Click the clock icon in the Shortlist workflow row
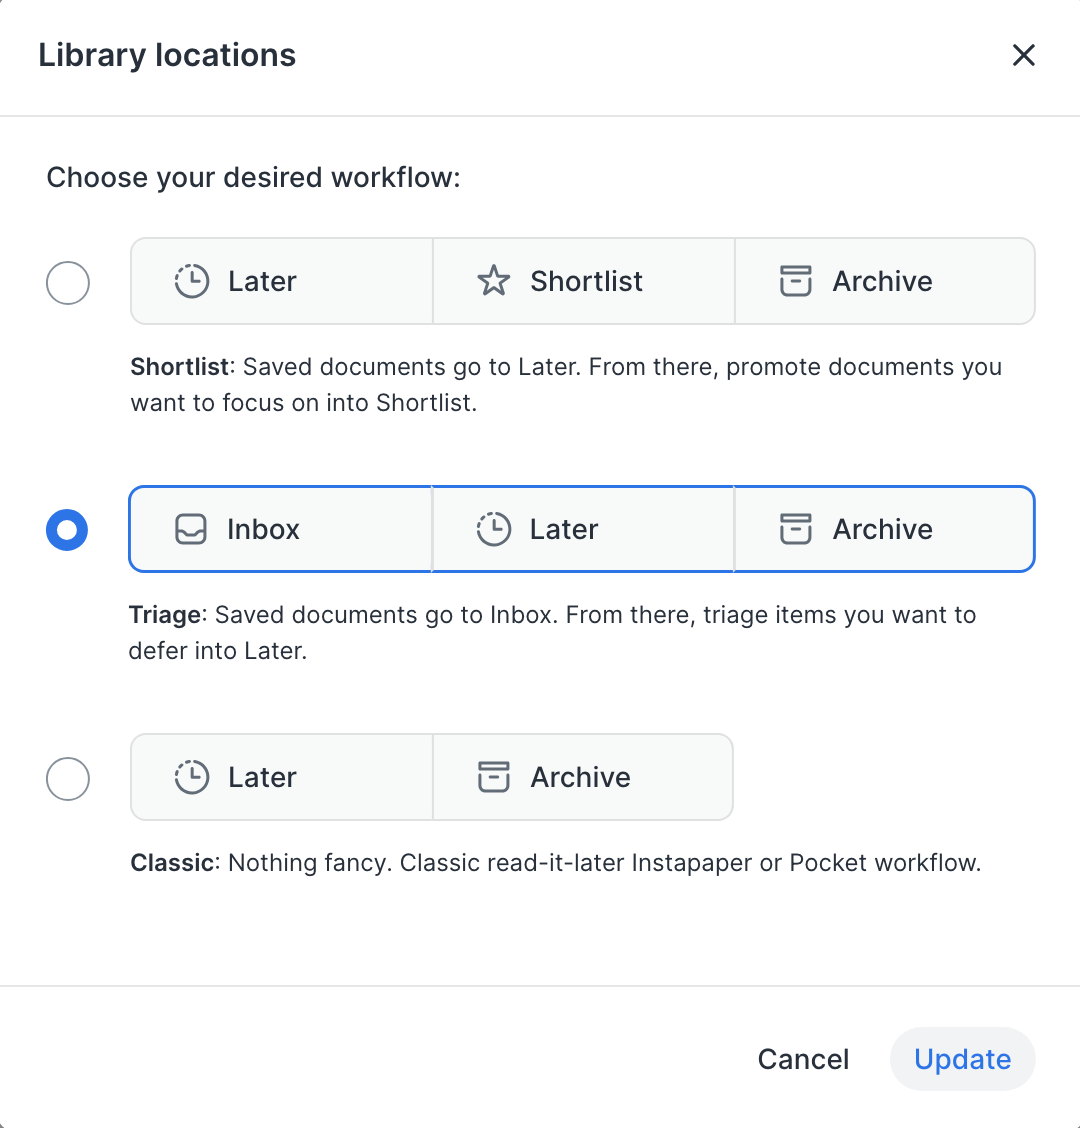Image resolution: width=1080 pixels, height=1128 pixels. coord(191,282)
